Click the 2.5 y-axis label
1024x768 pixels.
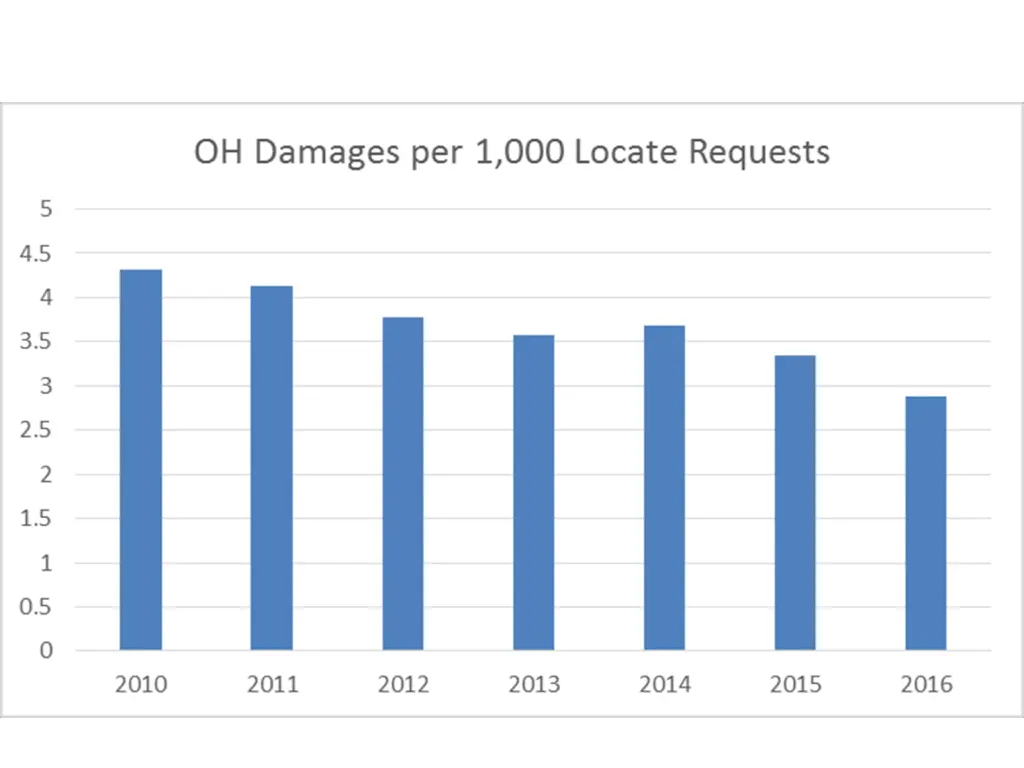click(37, 430)
